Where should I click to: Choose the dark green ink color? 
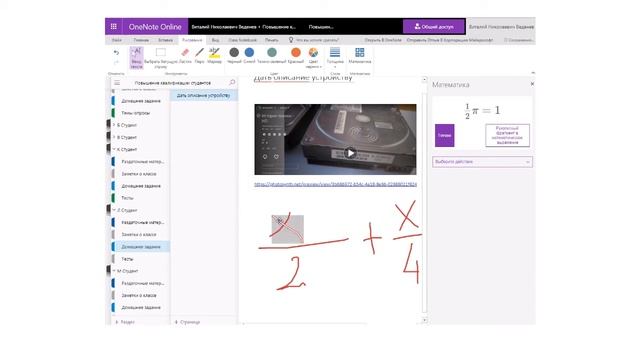tap(272, 56)
